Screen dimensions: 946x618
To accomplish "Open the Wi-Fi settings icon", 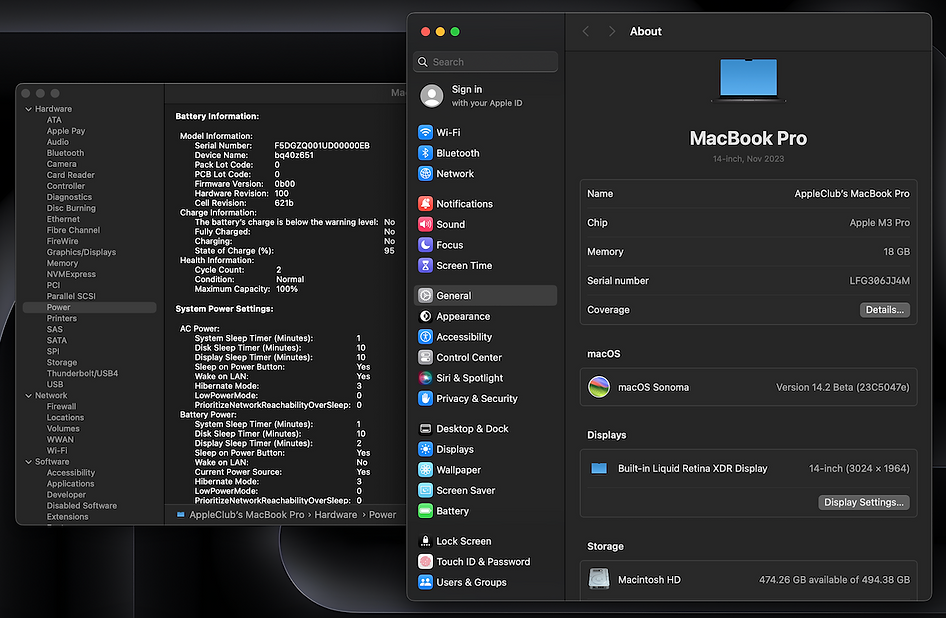I will click(x=425, y=132).
